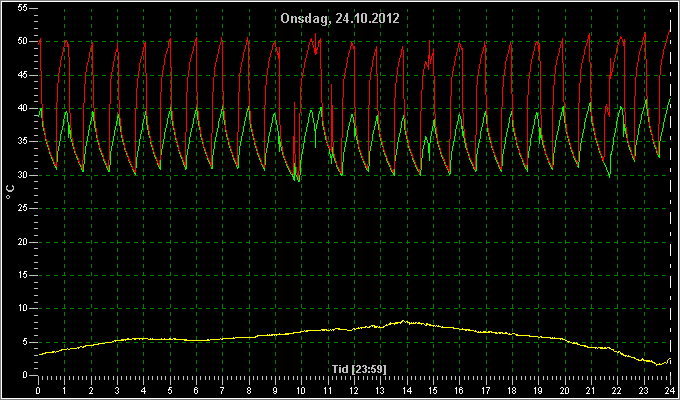Select hour 24 on the time axis
The width and height of the screenshot is (680, 400).
[670, 390]
